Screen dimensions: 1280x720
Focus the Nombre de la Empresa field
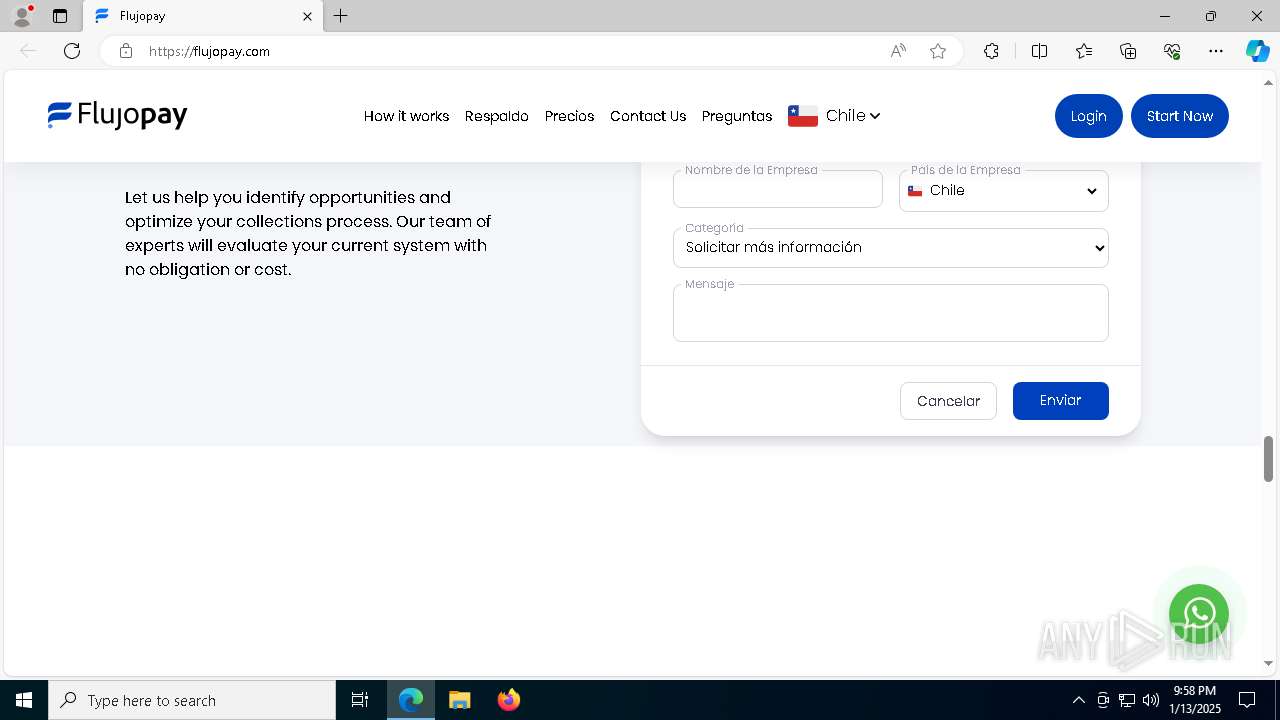tap(778, 189)
